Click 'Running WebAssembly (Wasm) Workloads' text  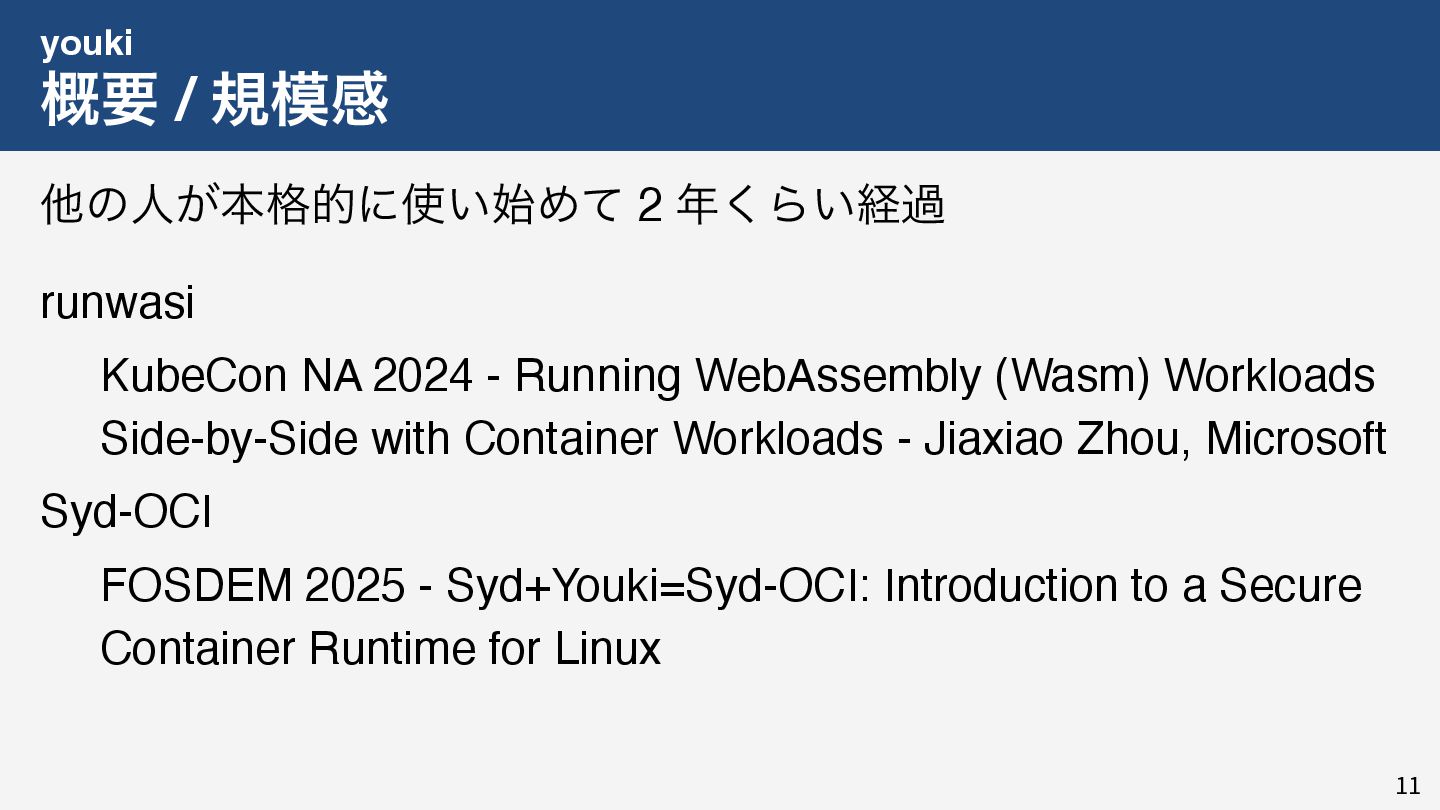[x=944, y=376]
